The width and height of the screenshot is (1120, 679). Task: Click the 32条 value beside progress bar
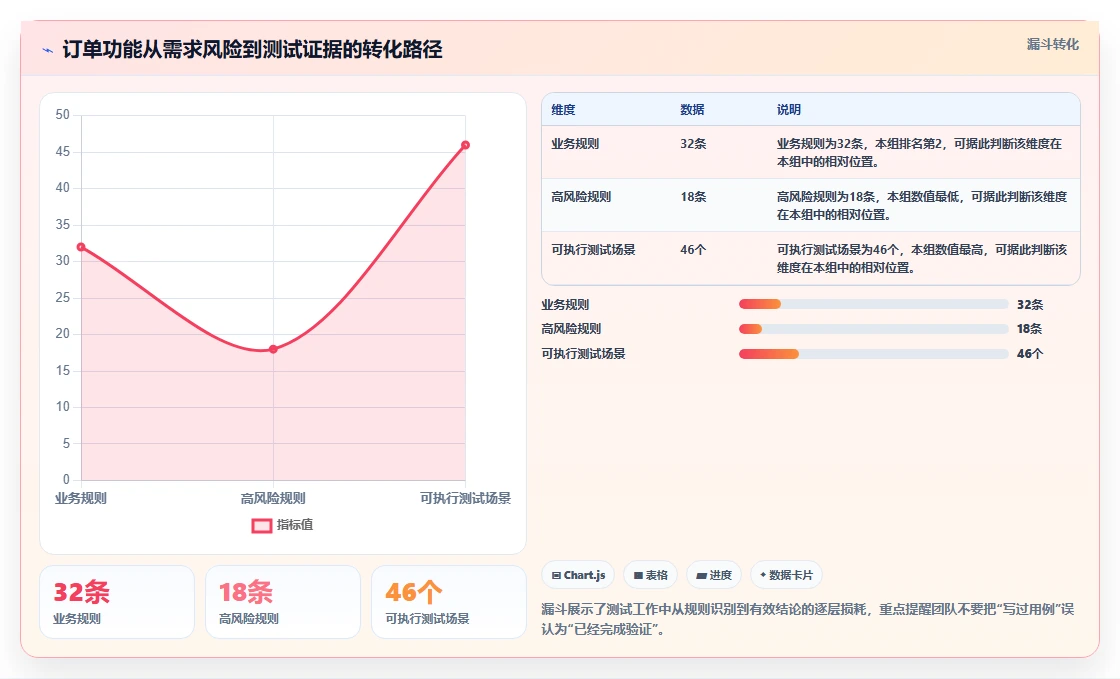coord(1030,304)
